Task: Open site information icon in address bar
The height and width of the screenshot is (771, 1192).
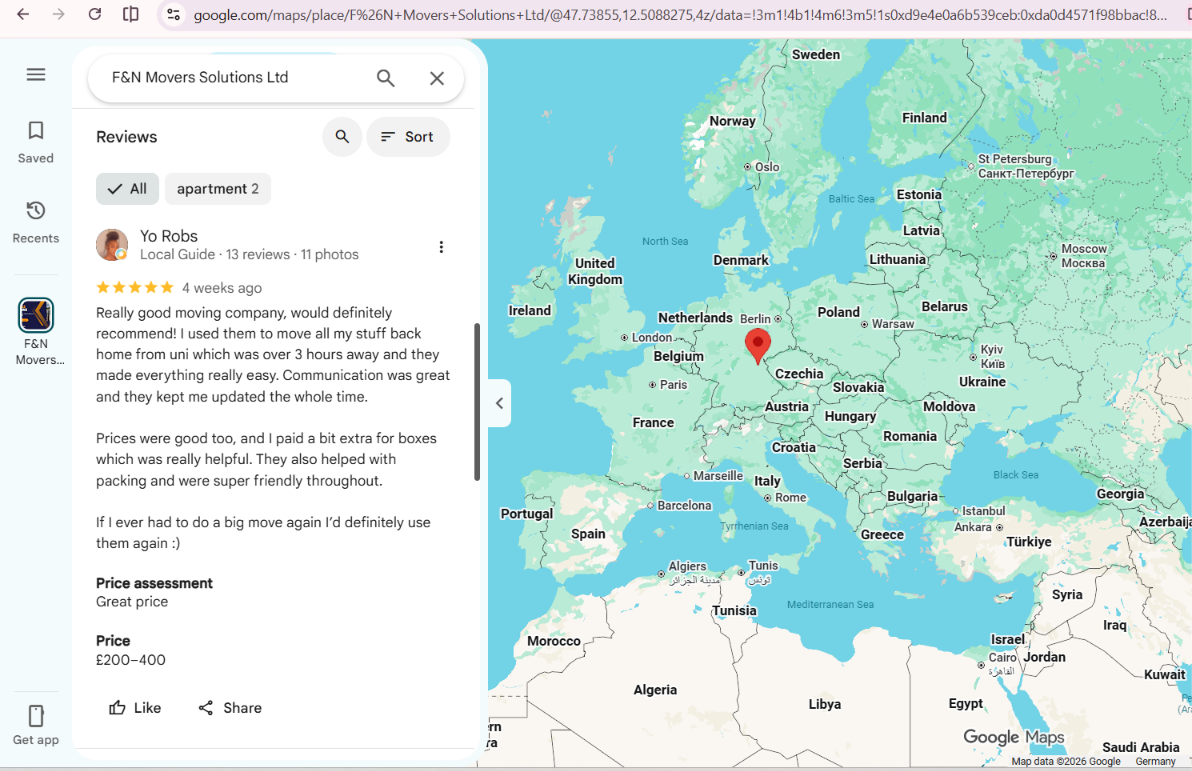Action: [173, 14]
